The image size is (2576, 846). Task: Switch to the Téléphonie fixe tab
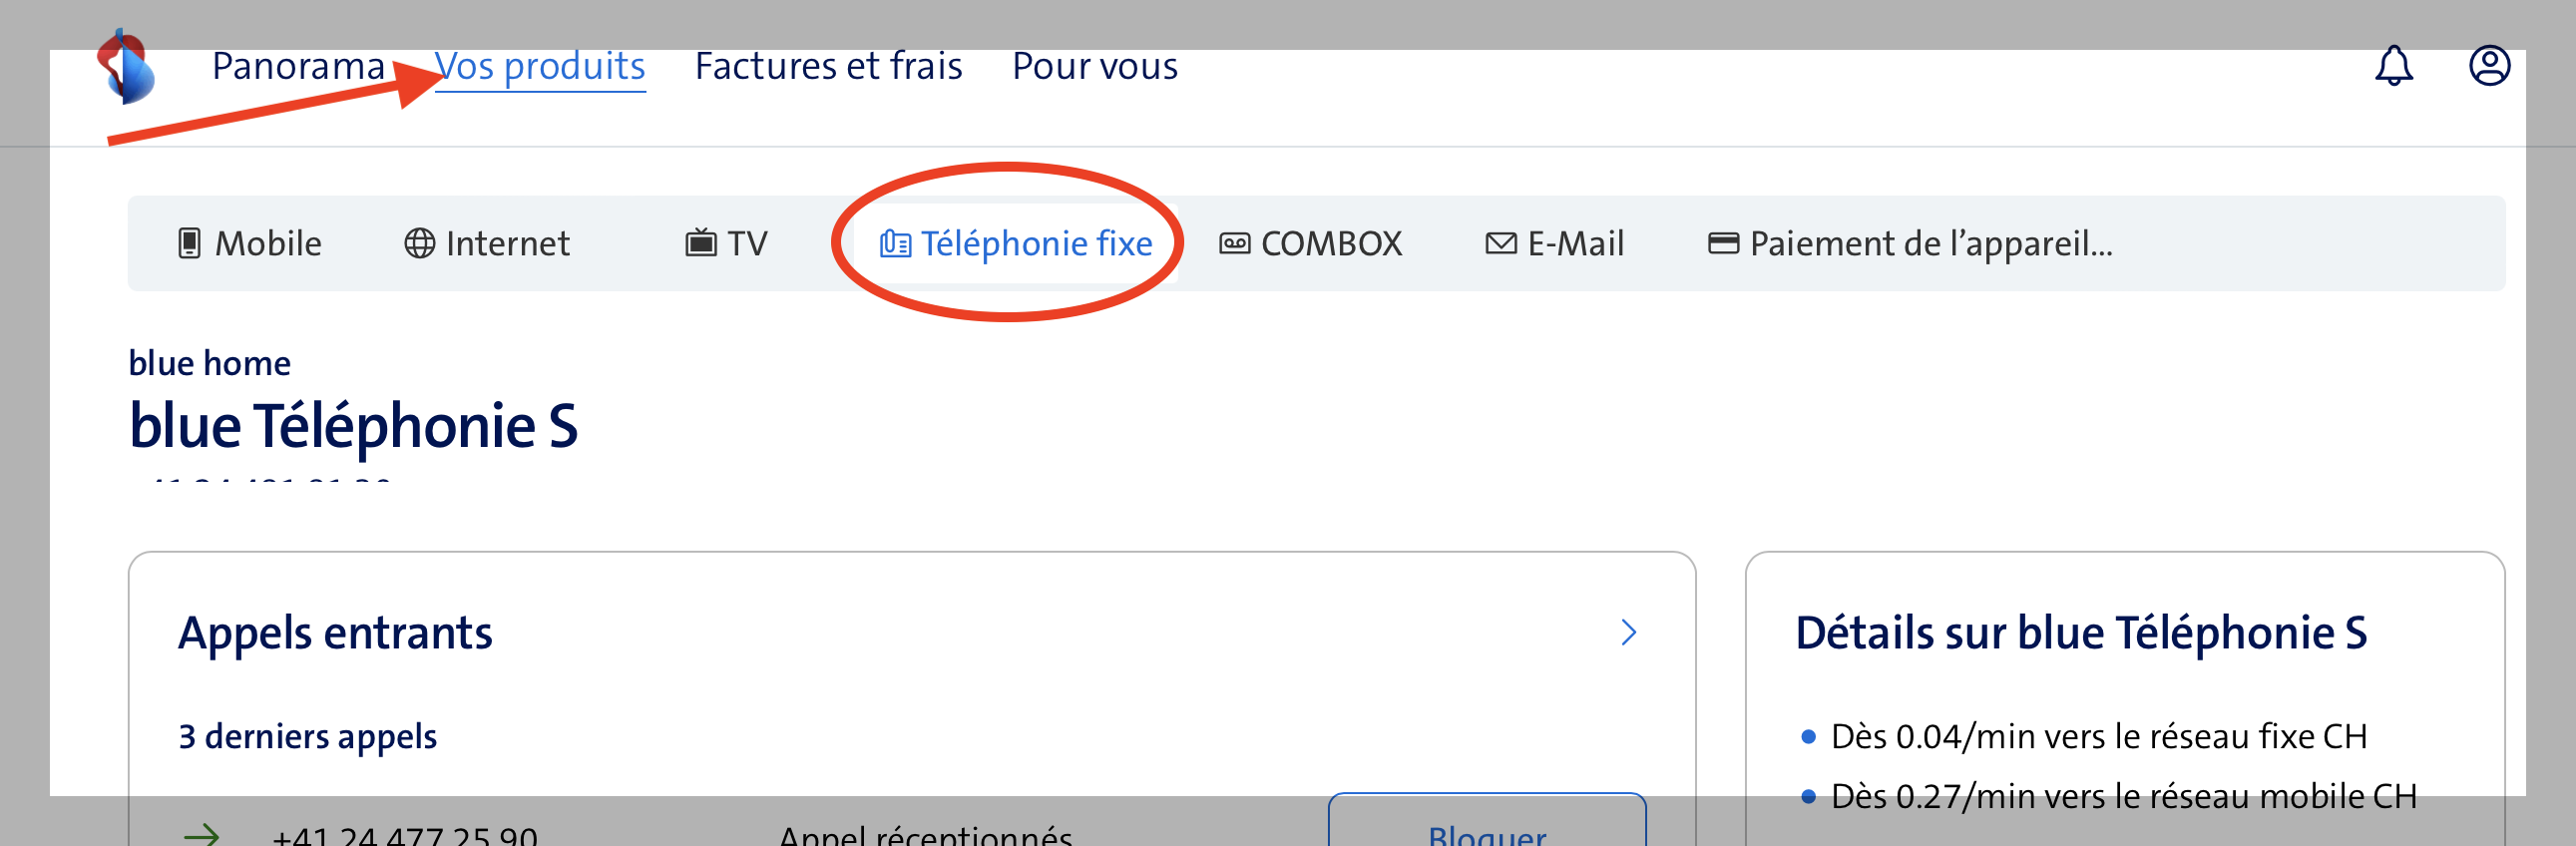pos(1035,244)
